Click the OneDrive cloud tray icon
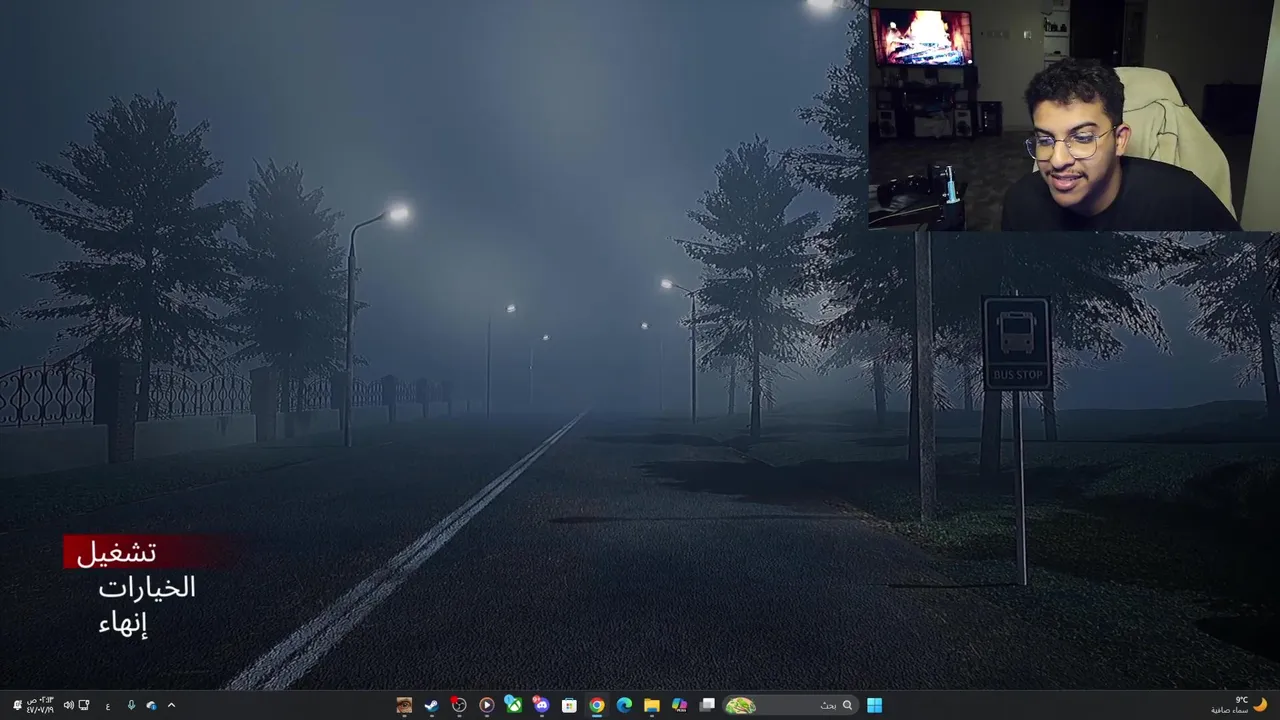 pos(151,706)
